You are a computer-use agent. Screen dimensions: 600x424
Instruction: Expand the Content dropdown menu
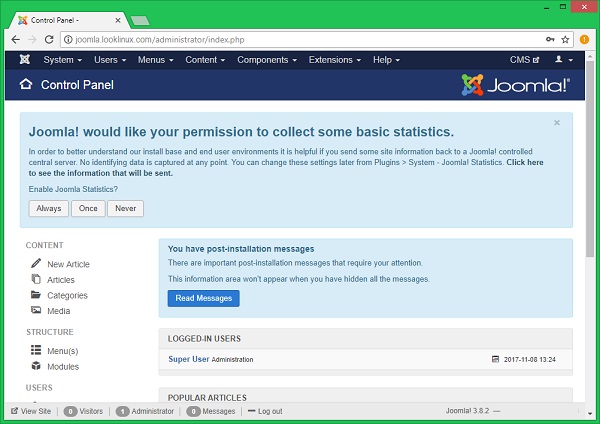205,60
